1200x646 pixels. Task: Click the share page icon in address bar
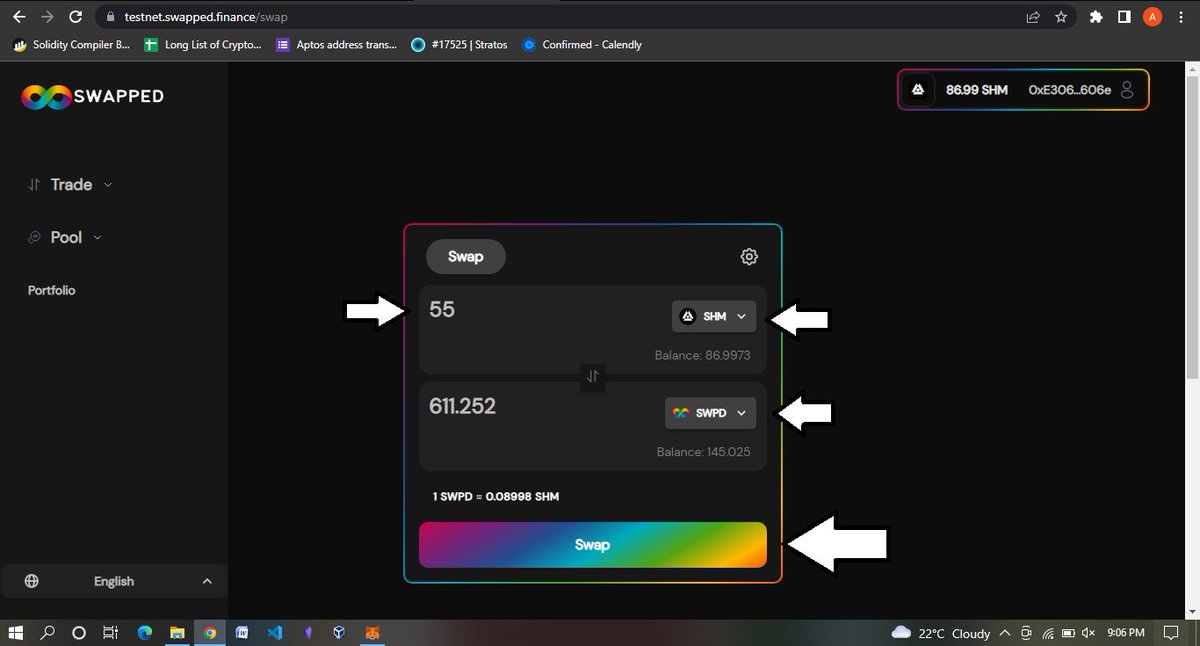coord(1033,17)
